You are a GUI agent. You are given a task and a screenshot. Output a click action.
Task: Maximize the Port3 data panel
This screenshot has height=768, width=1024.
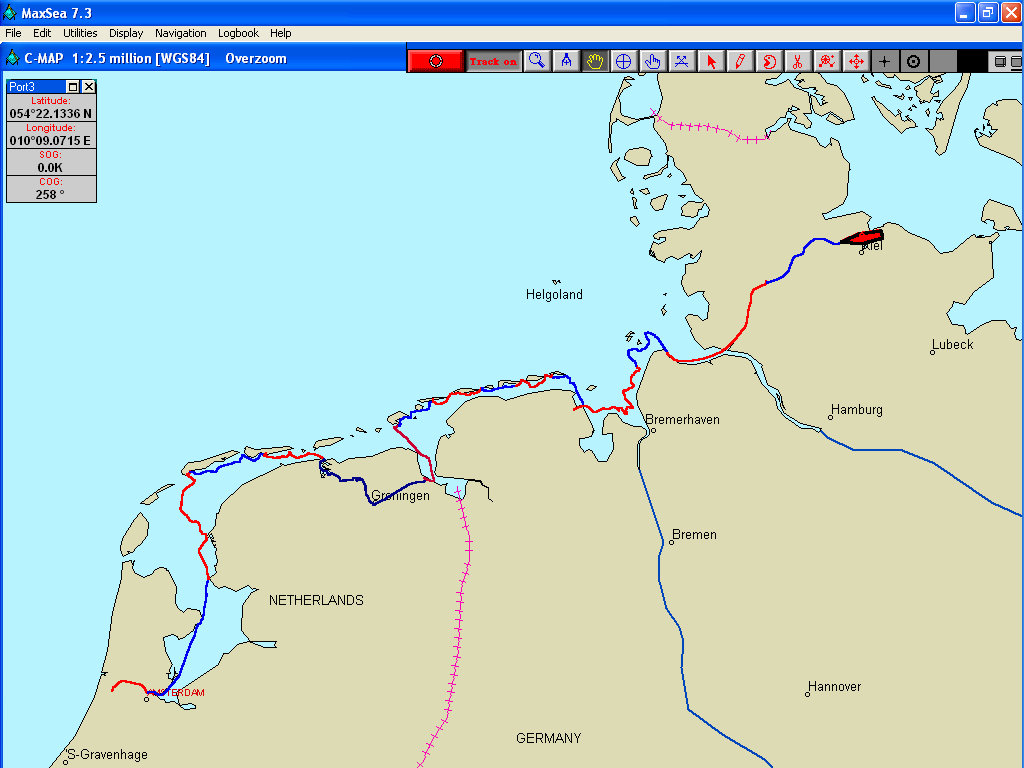point(73,87)
